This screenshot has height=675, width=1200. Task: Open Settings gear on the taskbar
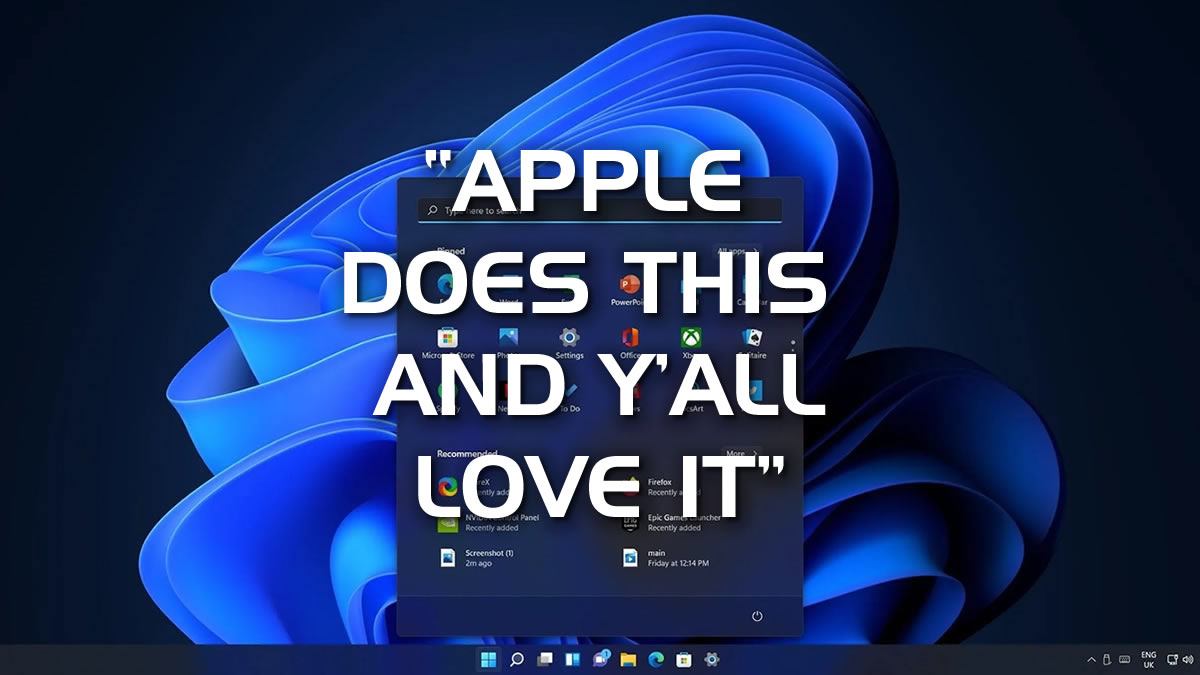(x=712, y=659)
